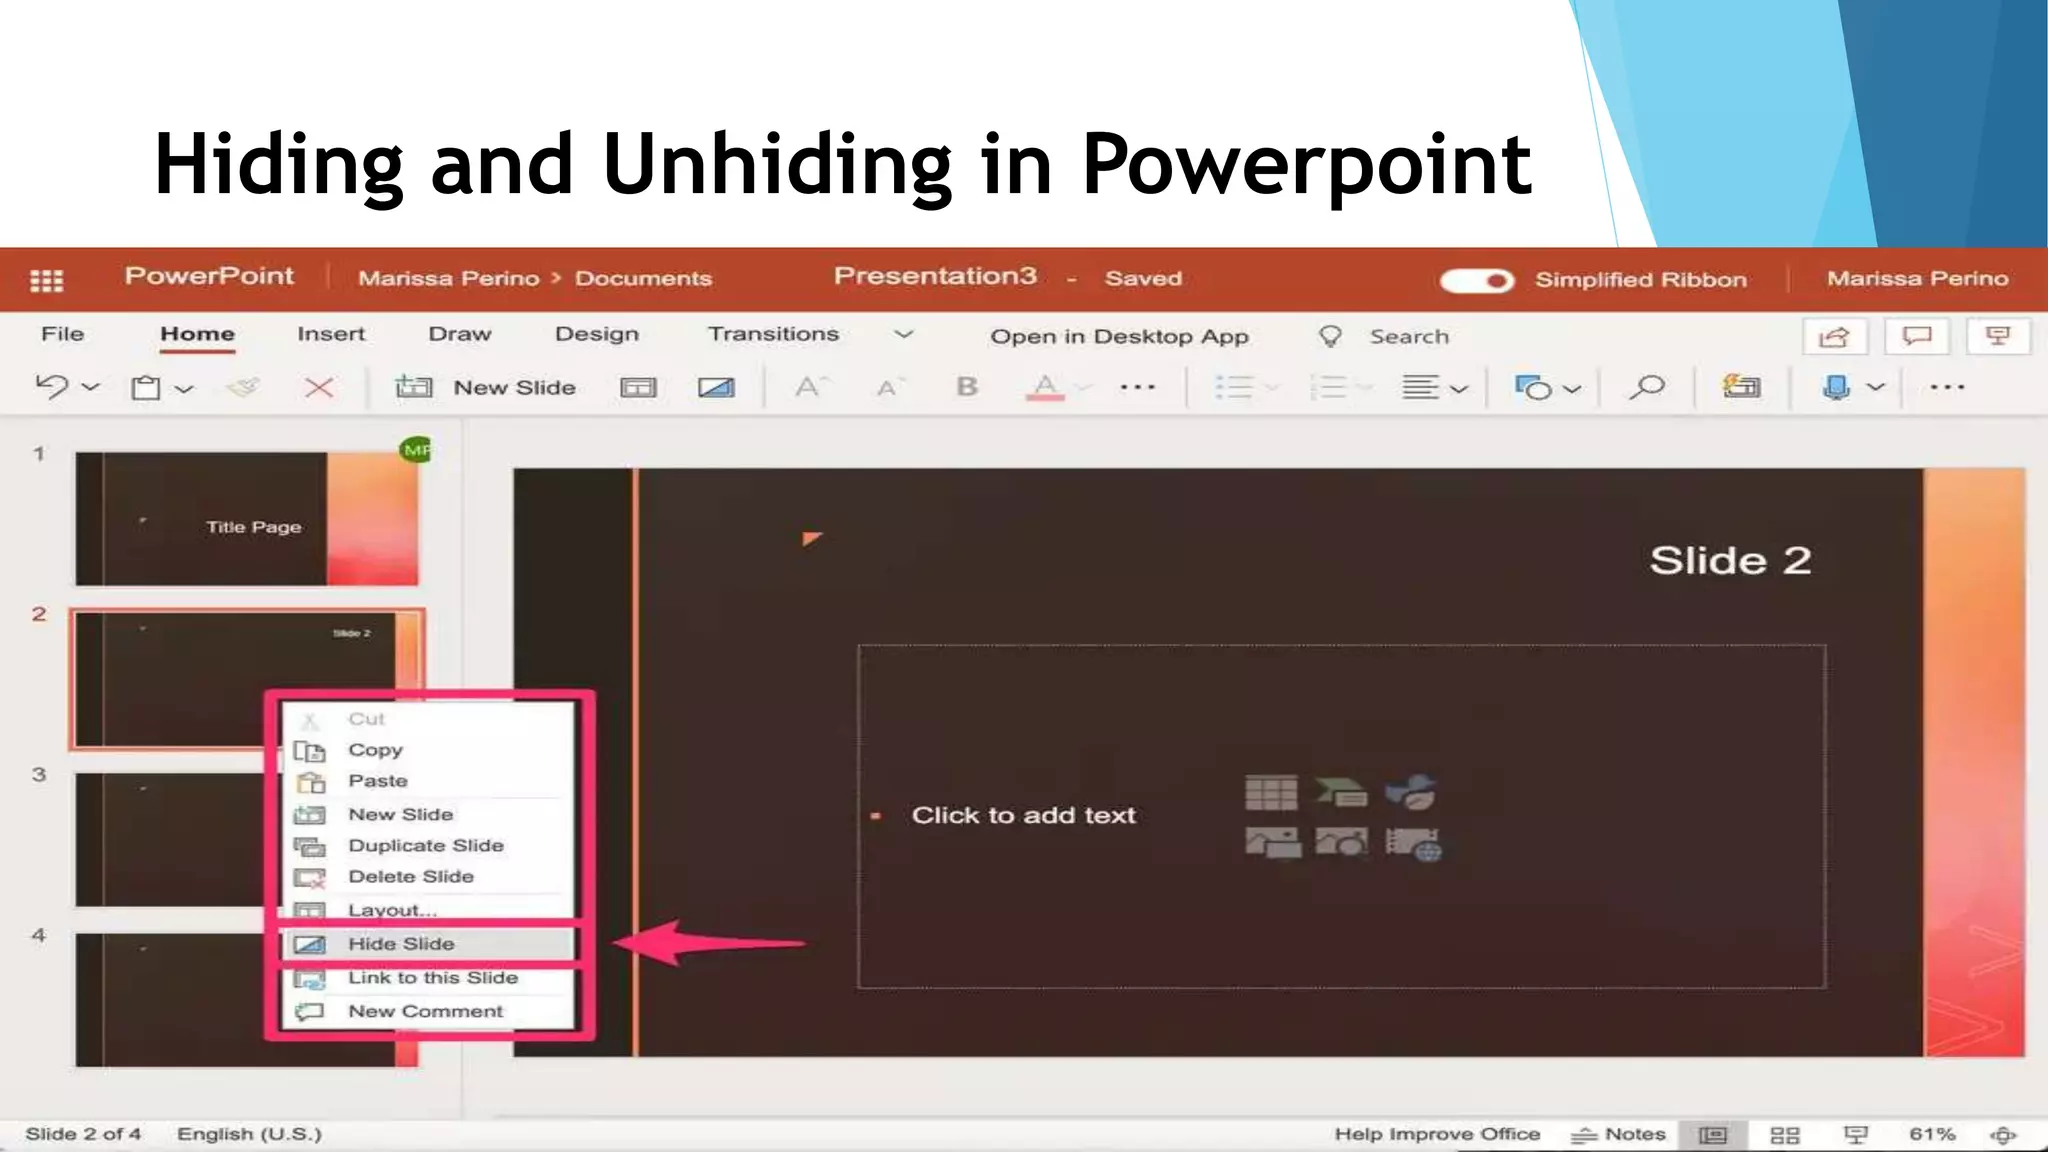Expand the numbering dropdown arrow
The width and height of the screenshot is (2048, 1152).
pyautogui.click(x=1365, y=388)
